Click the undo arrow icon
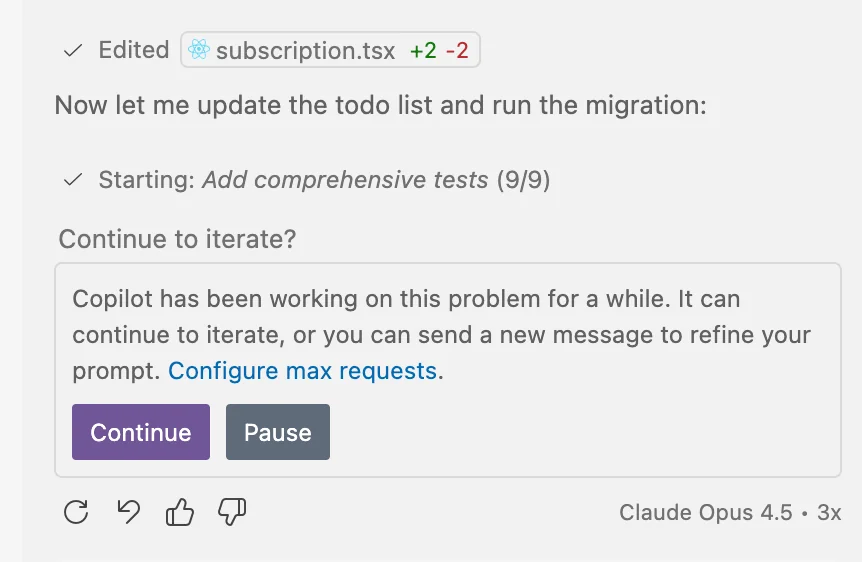 click(128, 513)
